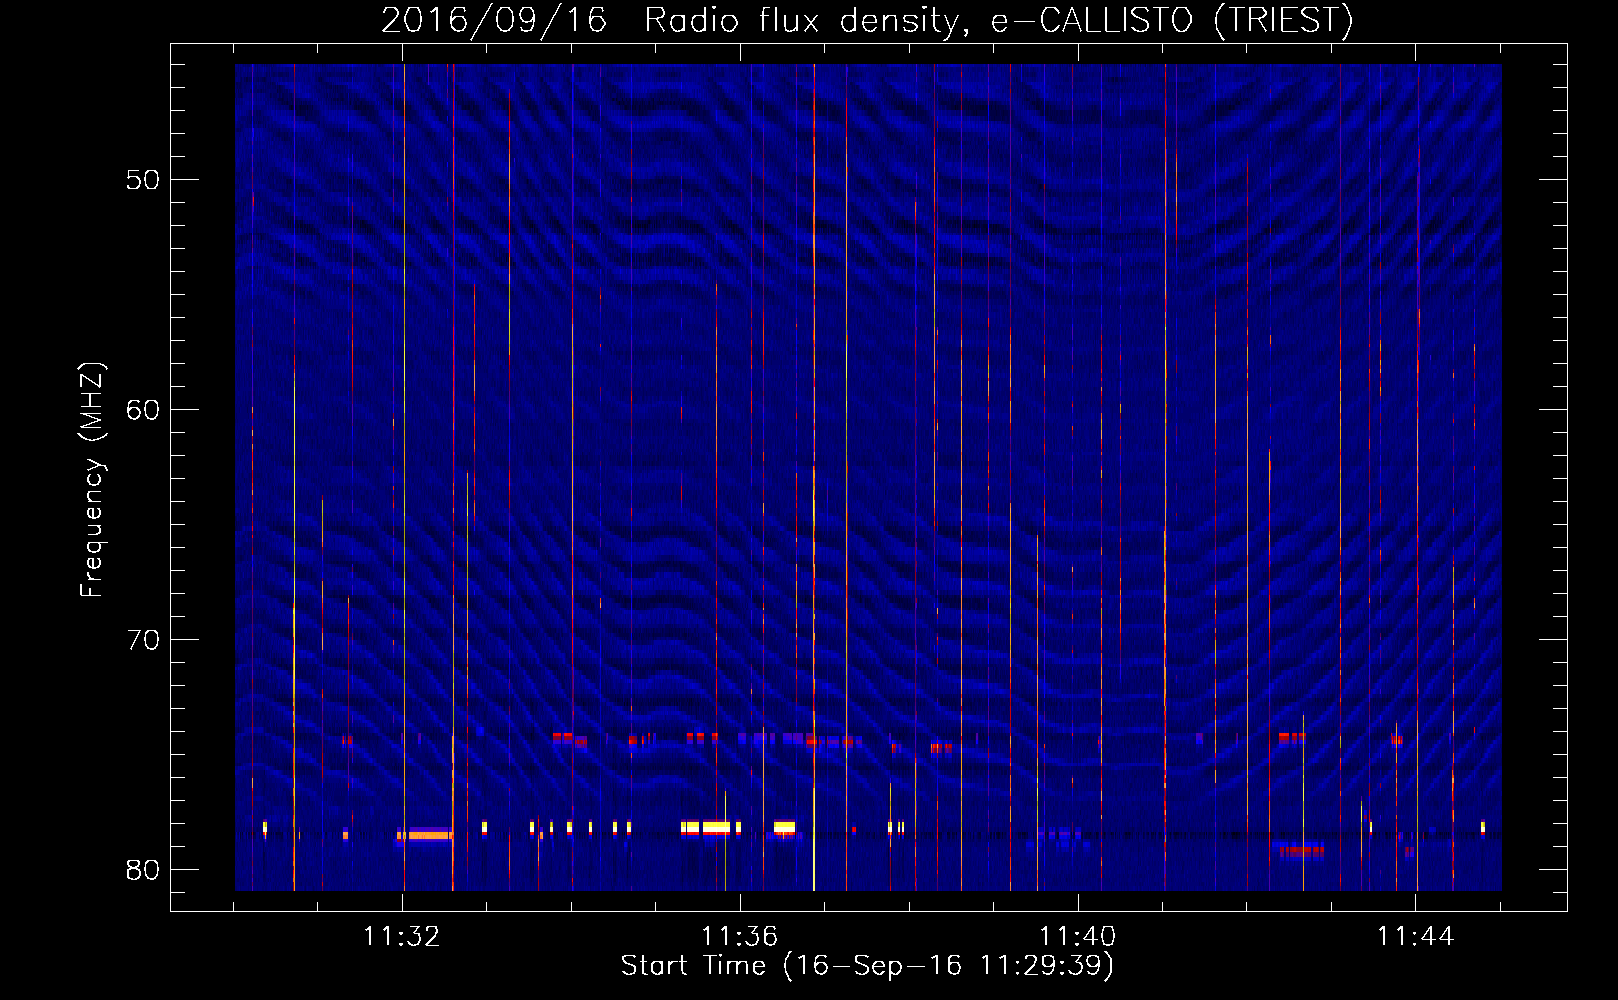
Task: Click the 11:36 time tick label
Action: [740, 937]
